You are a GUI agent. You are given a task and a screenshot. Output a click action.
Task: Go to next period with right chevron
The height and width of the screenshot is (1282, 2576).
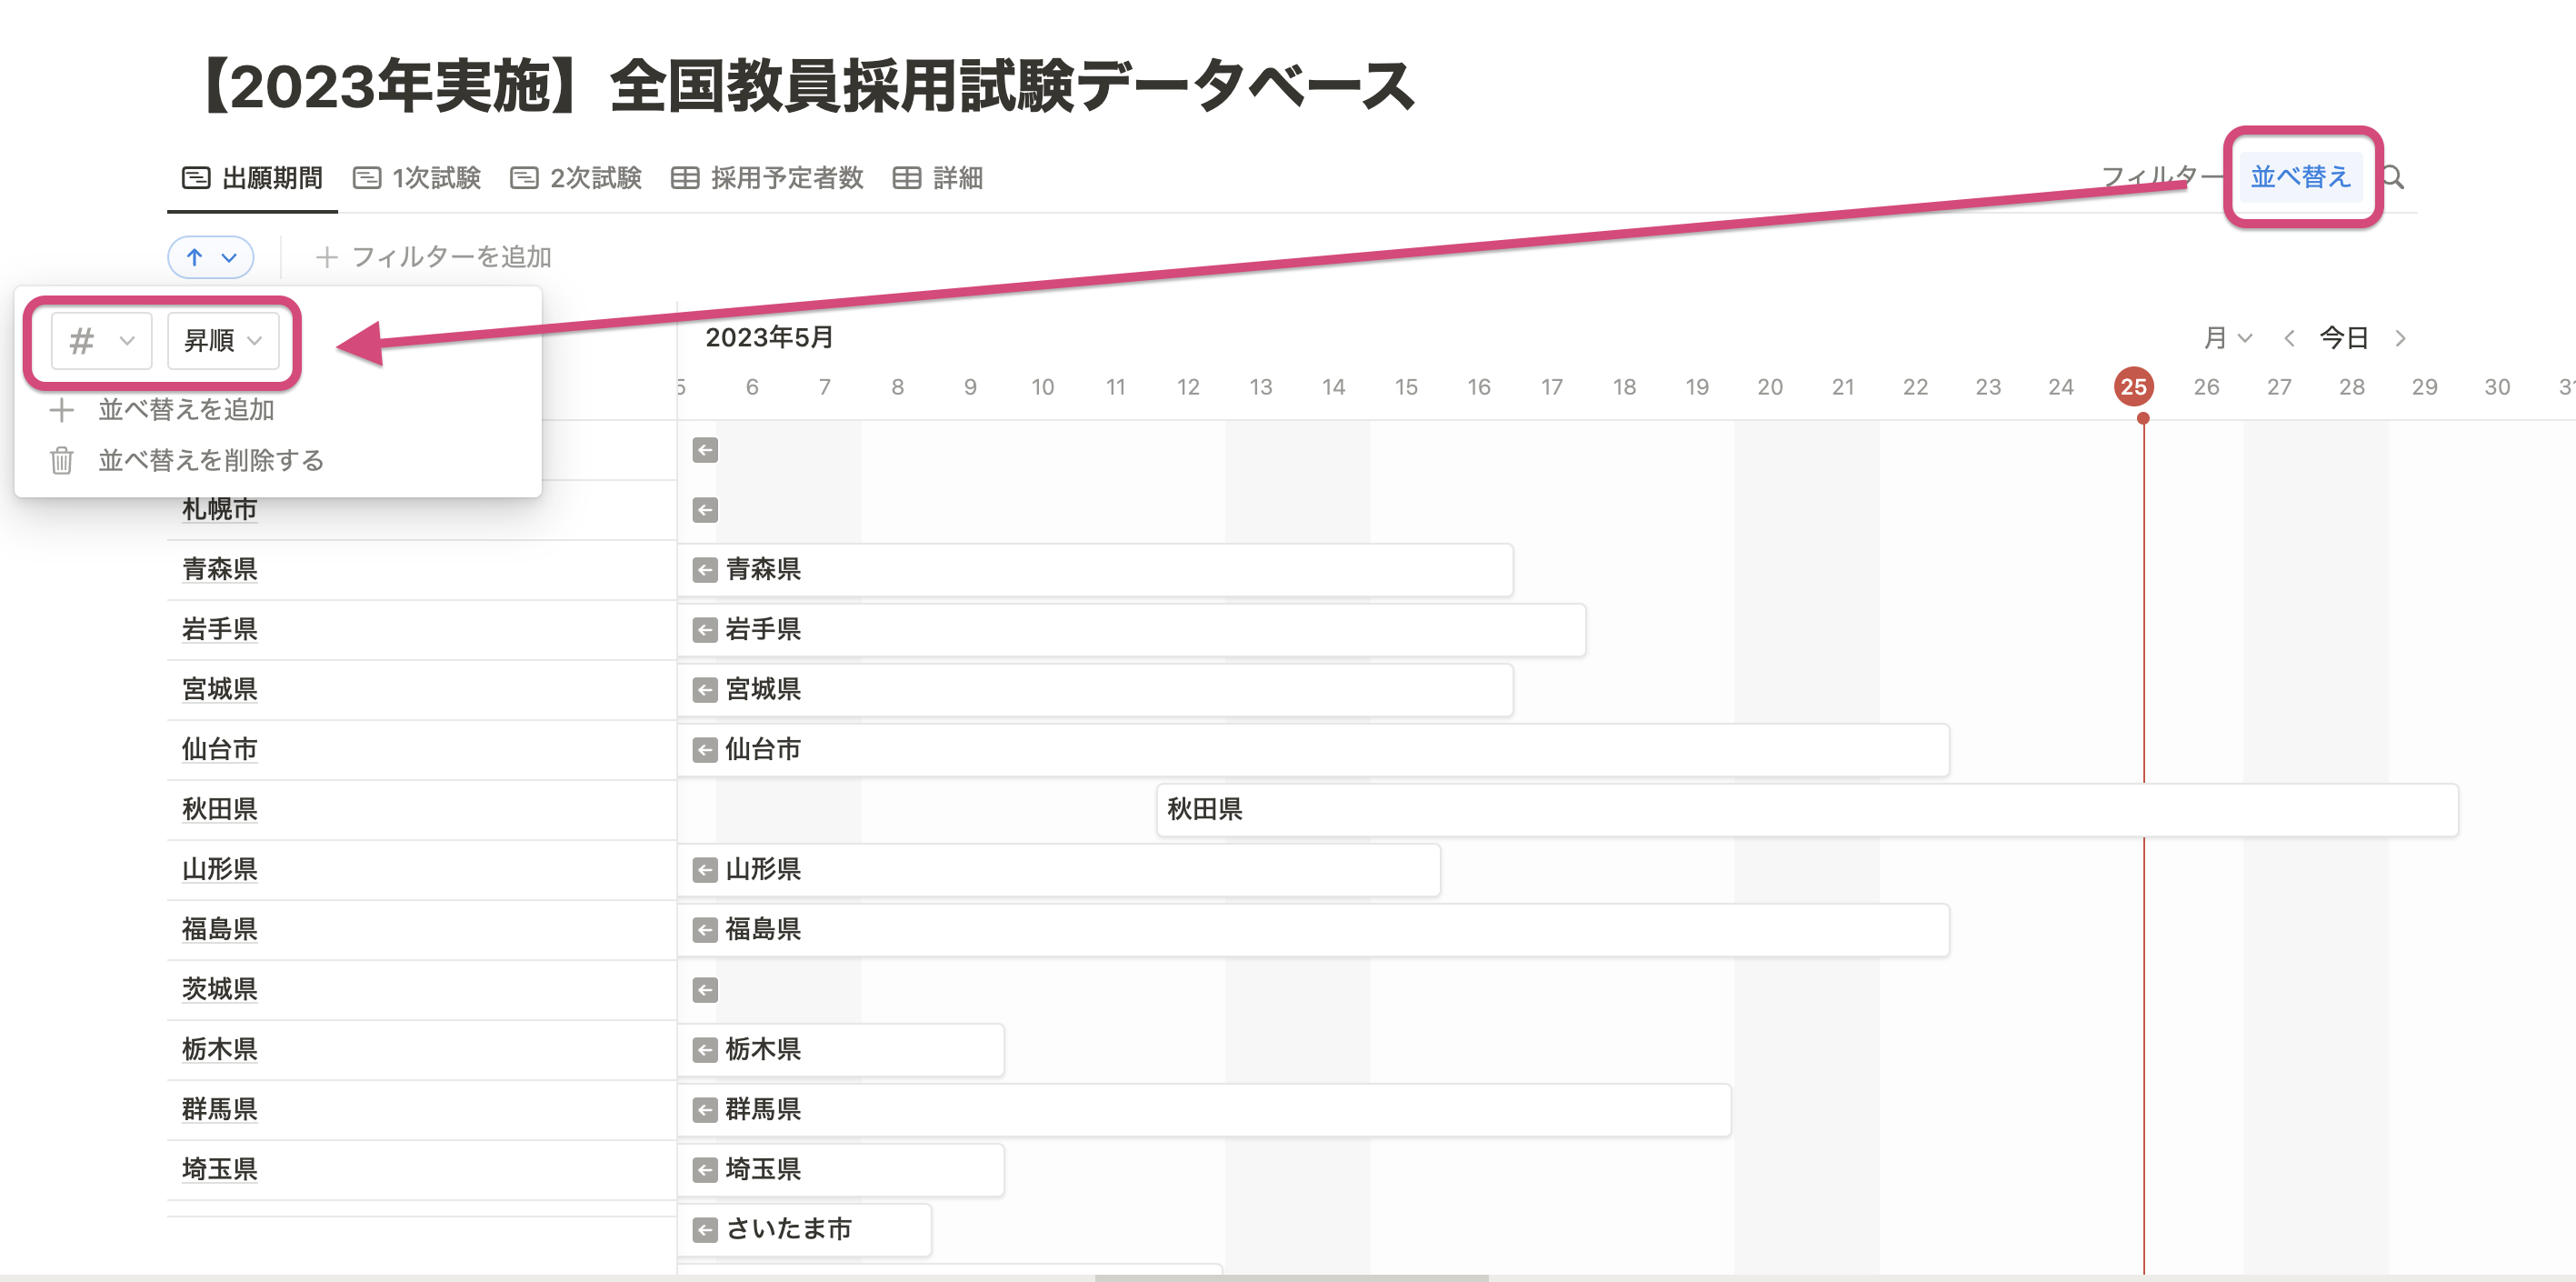tap(2400, 338)
